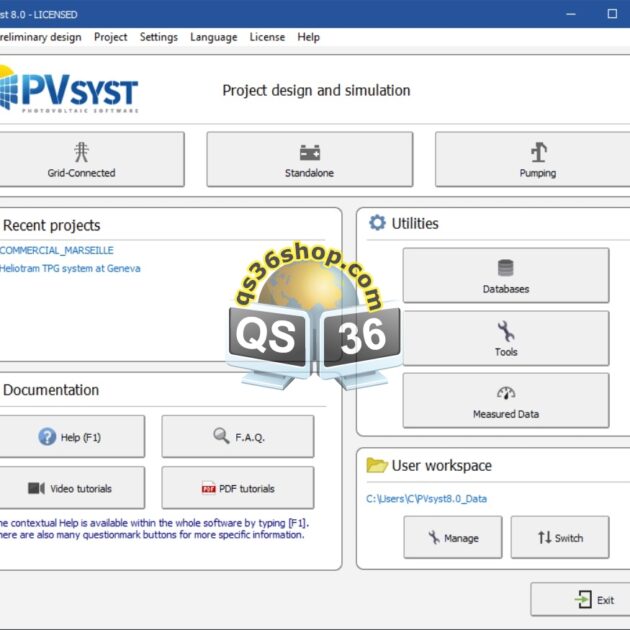Click the Documentation heading
Screen dimensions: 630x630
[x=51, y=390]
